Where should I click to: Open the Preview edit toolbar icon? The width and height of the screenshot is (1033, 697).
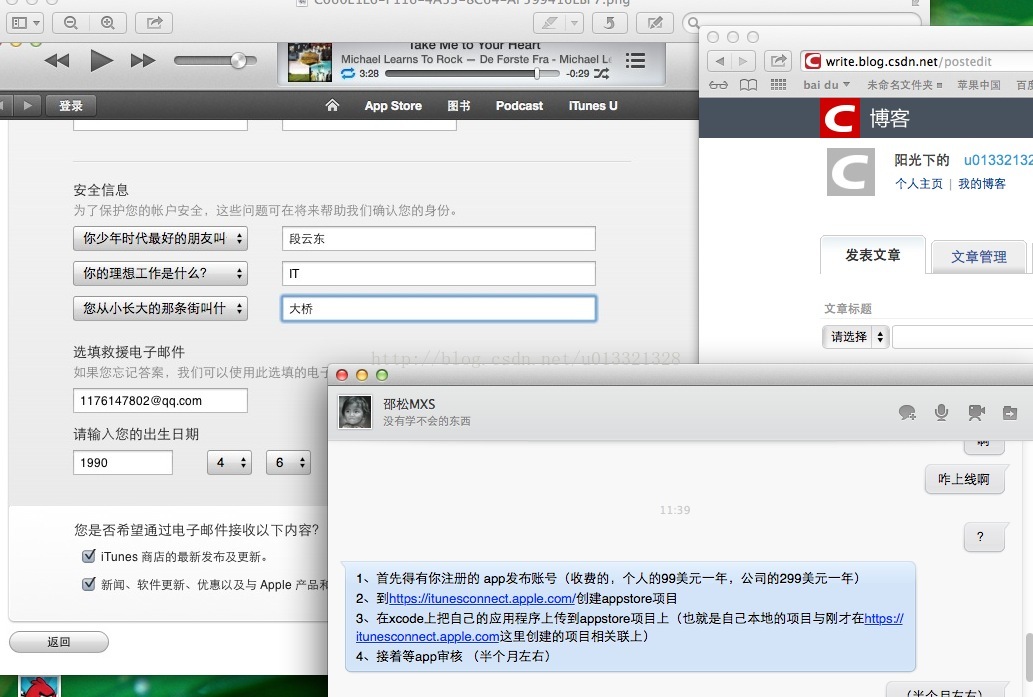(655, 23)
